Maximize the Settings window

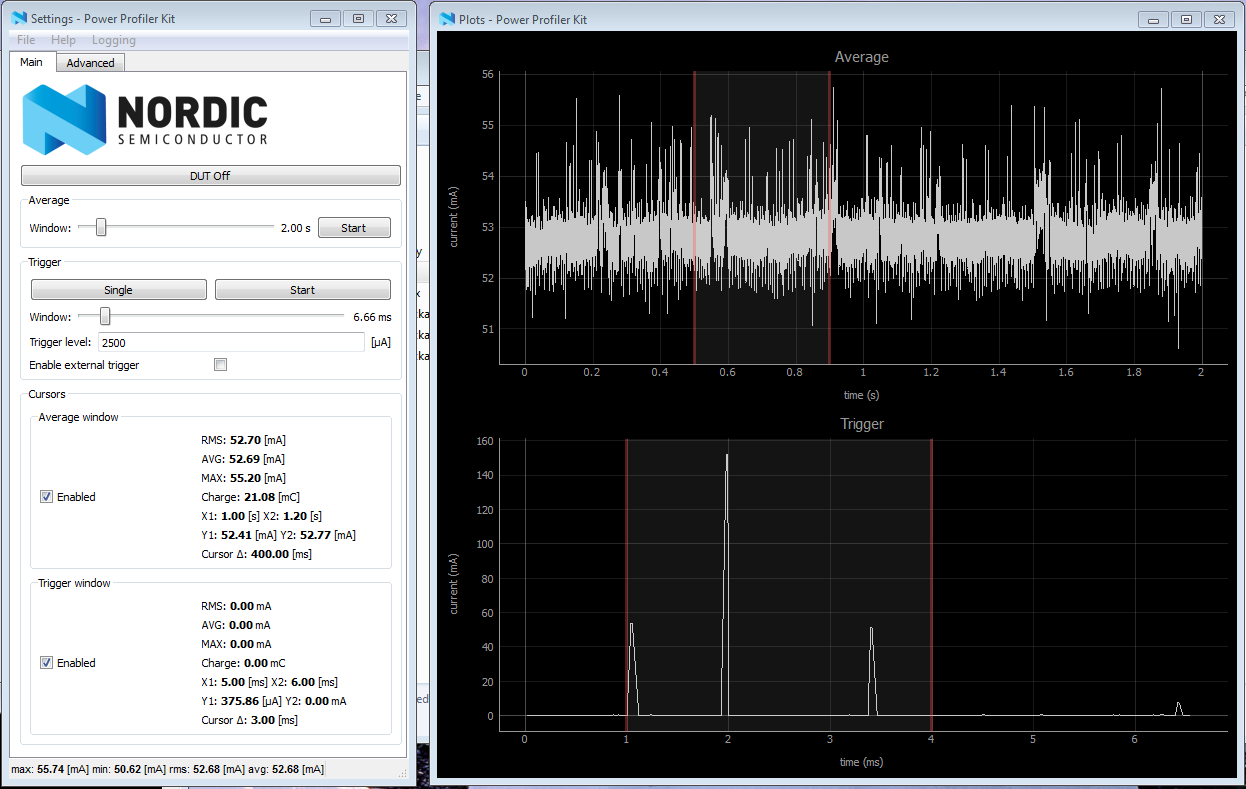[x=358, y=18]
